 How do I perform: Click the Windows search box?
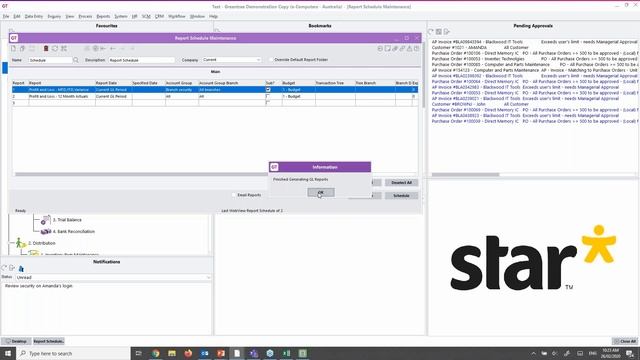73,353
